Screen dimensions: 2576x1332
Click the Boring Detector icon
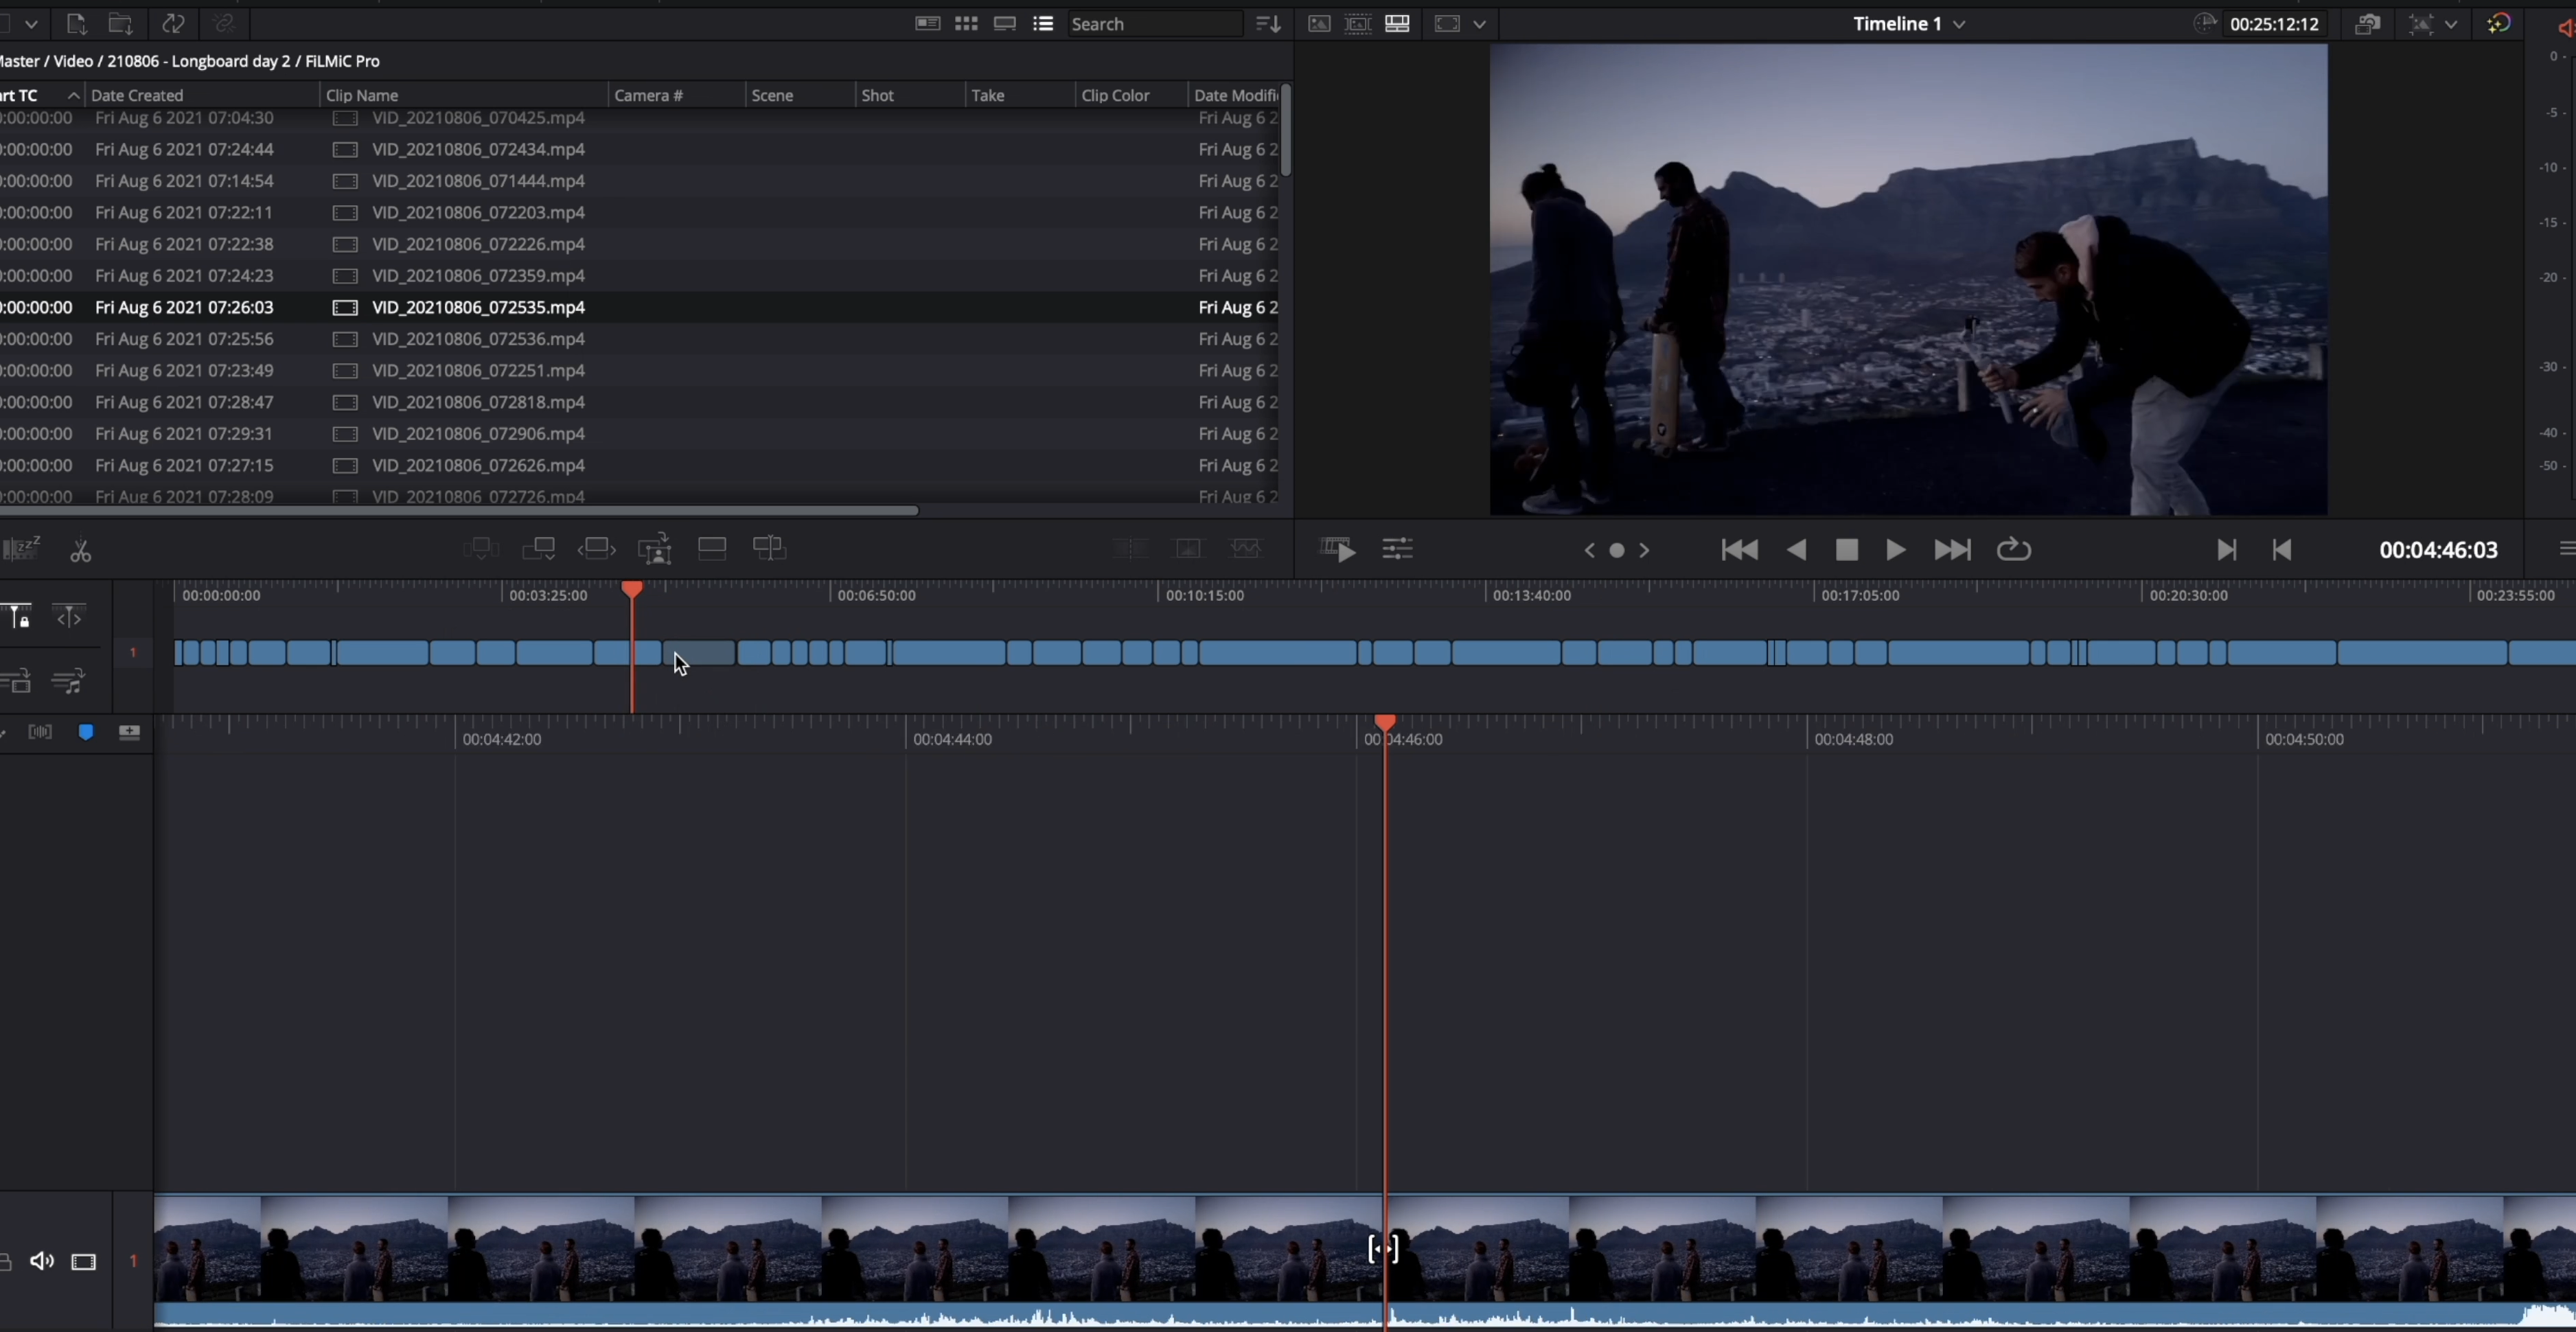[21, 548]
